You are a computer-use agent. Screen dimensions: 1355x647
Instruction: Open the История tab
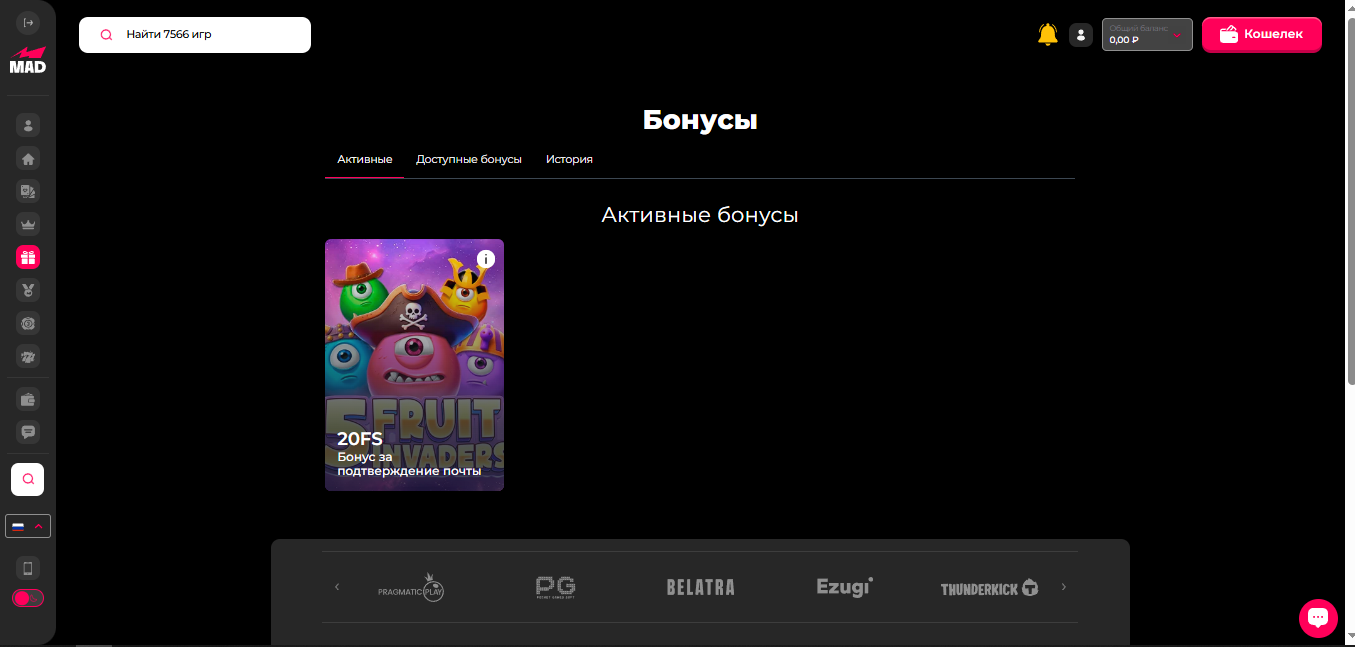(x=569, y=160)
